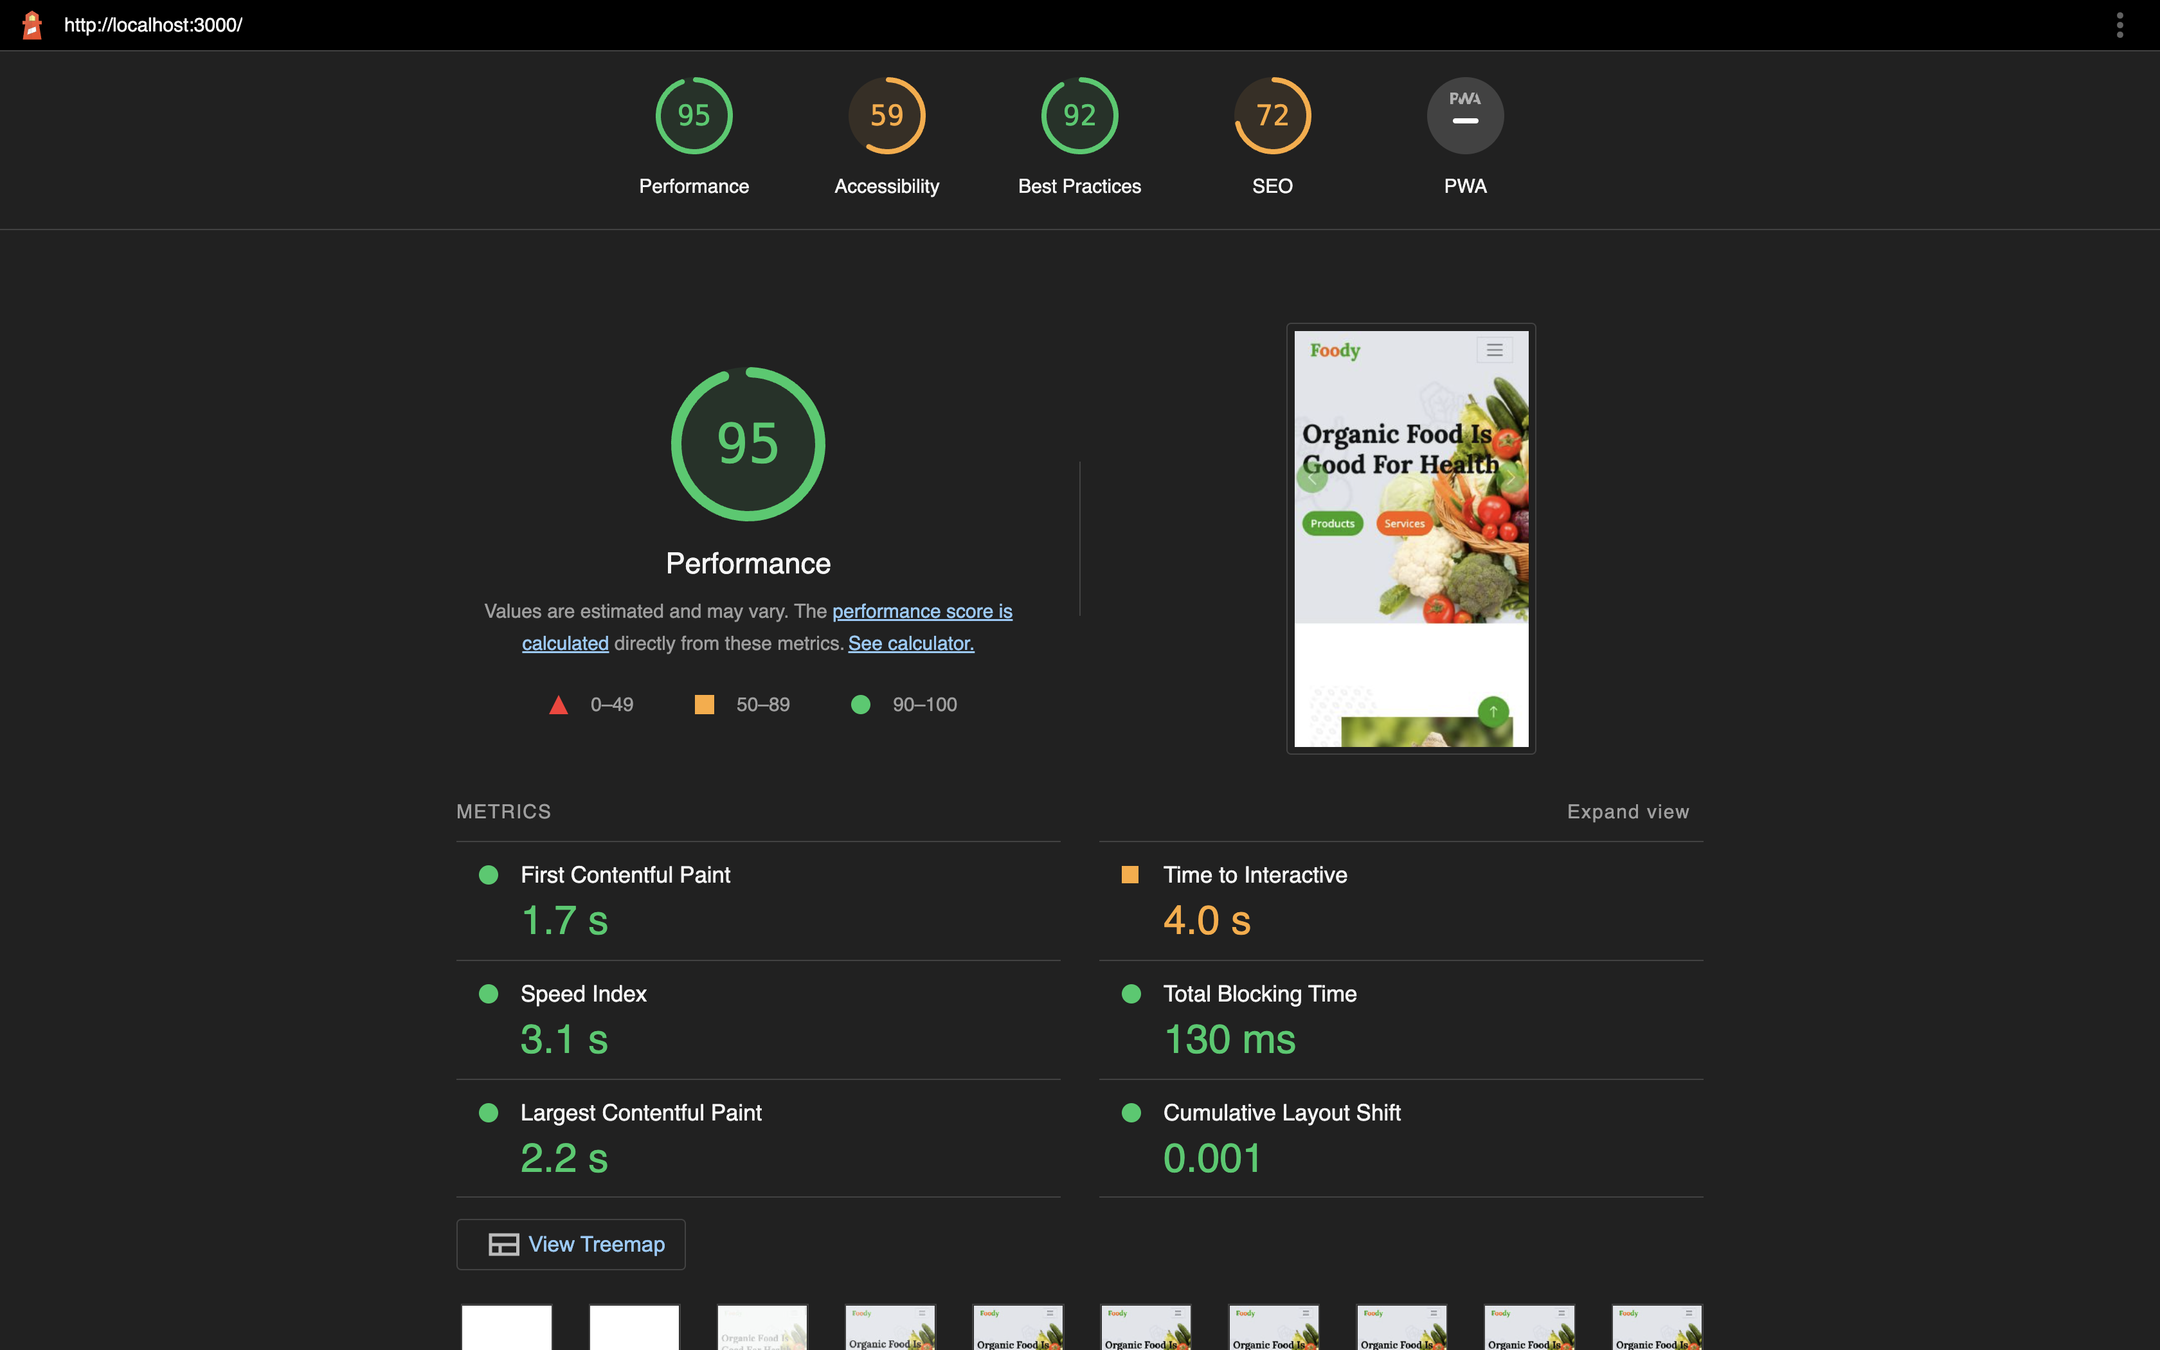Click the Foody page screenshot preview
Screen dimensions: 2160x1350
tap(1410, 538)
